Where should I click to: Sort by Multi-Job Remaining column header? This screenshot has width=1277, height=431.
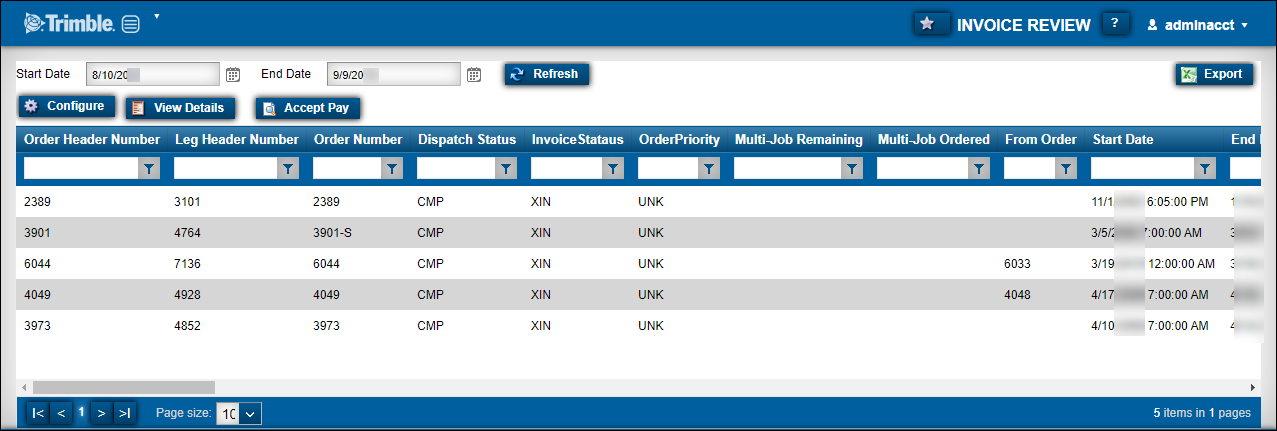pyautogui.click(x=798, y=140)
